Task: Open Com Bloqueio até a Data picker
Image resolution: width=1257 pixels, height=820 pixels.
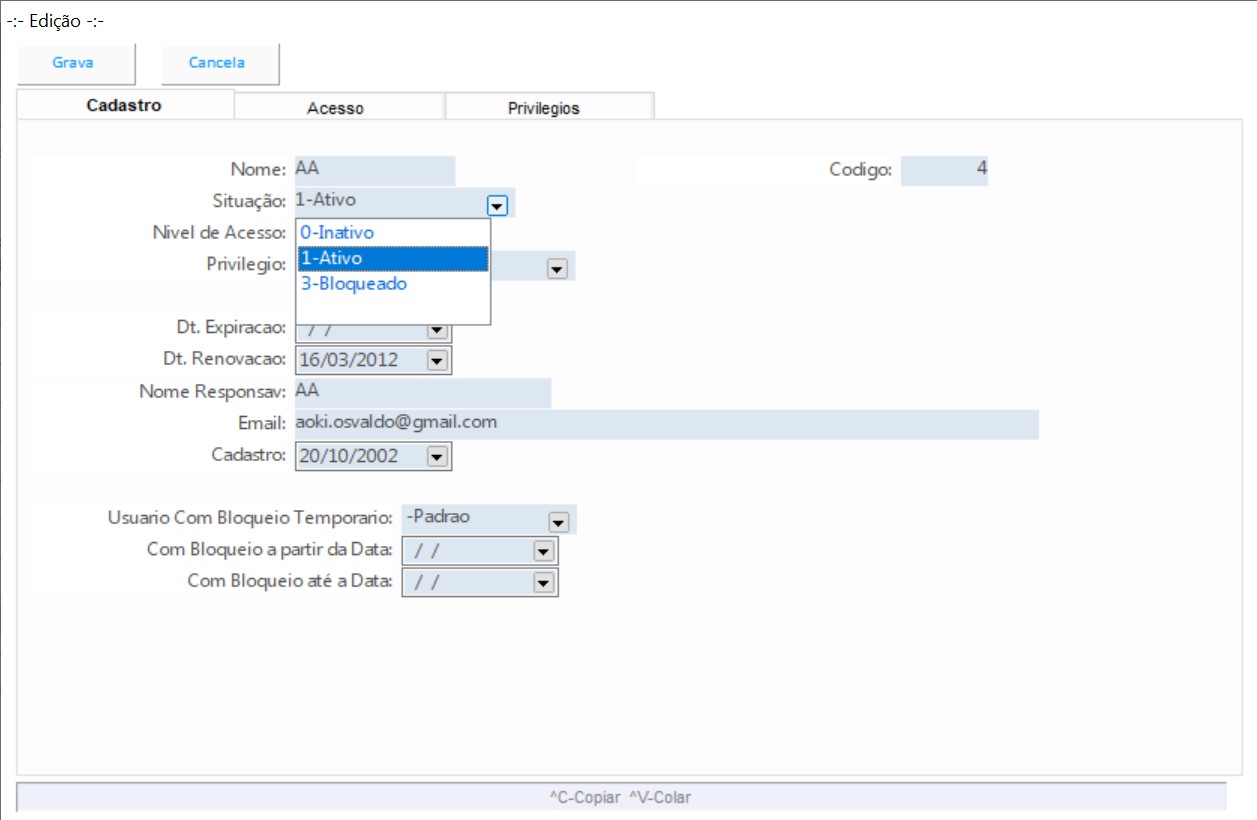Action: [x=543, y=583]
